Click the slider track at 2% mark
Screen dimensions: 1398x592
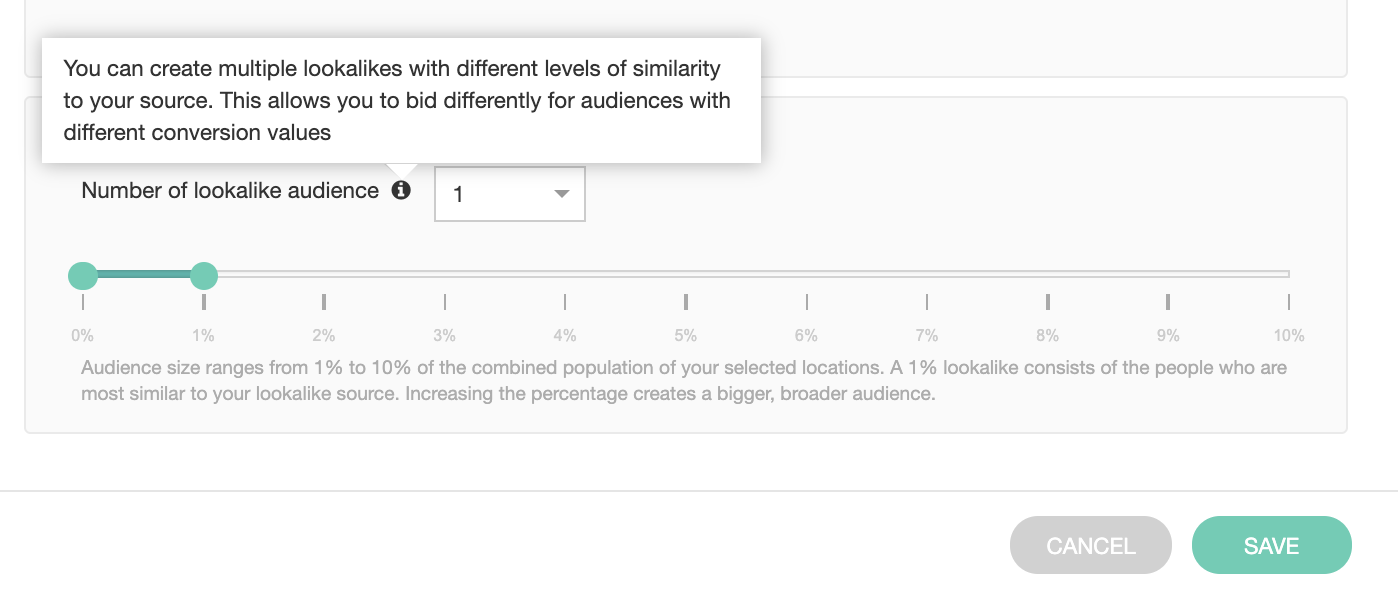point(324,274)
